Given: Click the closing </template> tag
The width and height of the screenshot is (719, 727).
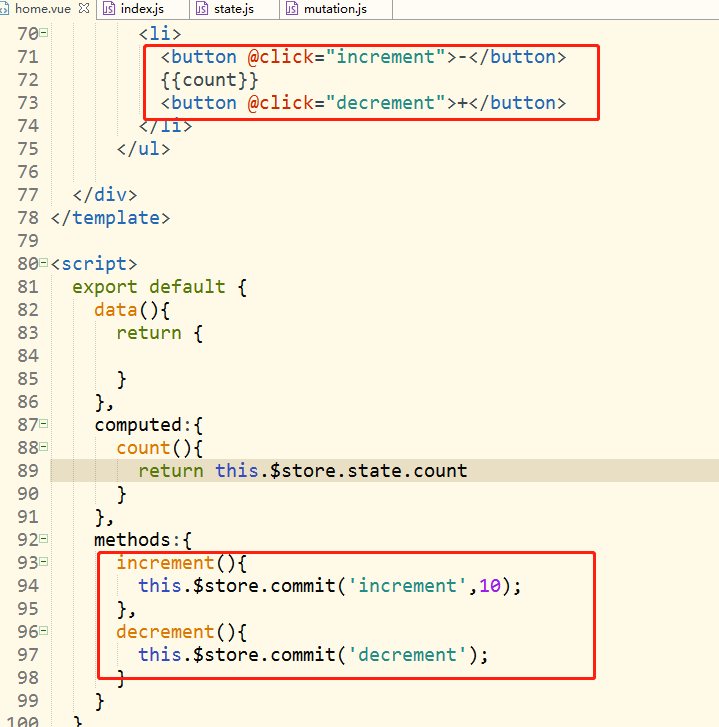Looking at the screenshot, I should point(111,218).
